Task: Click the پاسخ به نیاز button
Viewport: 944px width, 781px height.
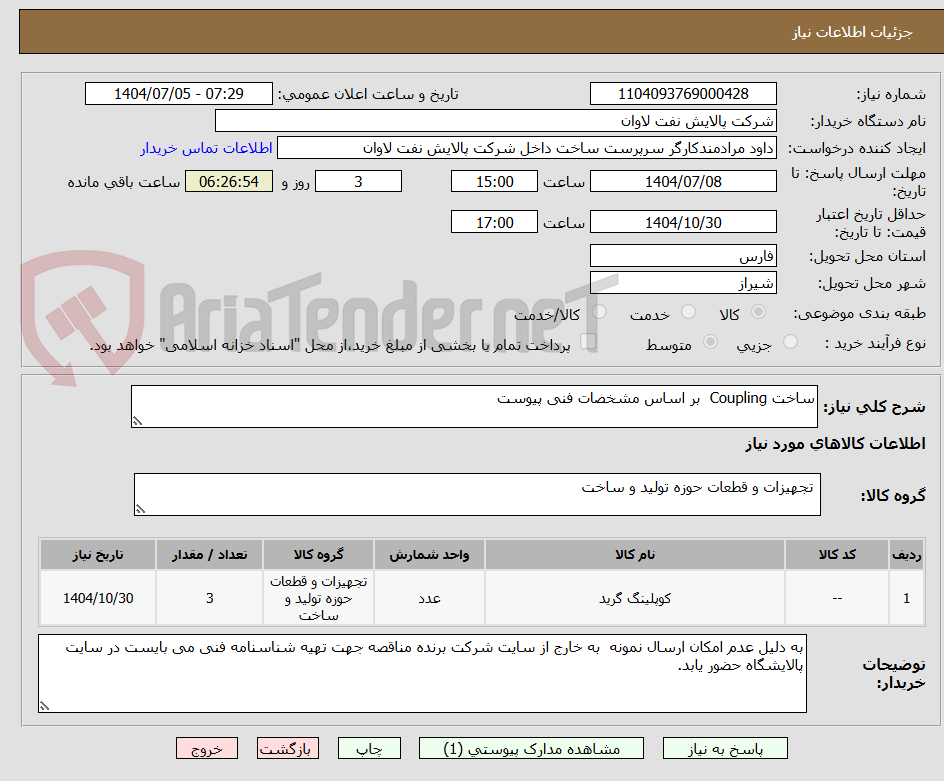Action: tap(723, 748)
